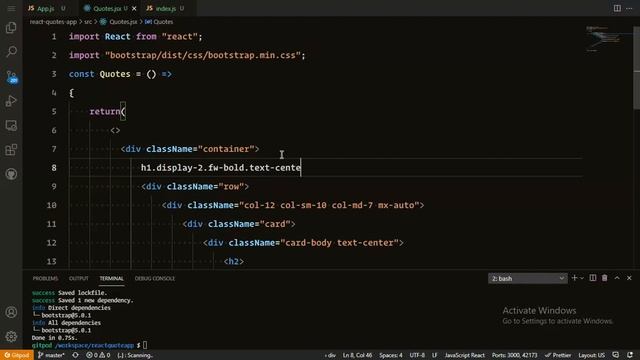The height and width of the screenshot is (360, 640).
Task: Switch to the App.js tab
Action: click(x=46, y=8)
